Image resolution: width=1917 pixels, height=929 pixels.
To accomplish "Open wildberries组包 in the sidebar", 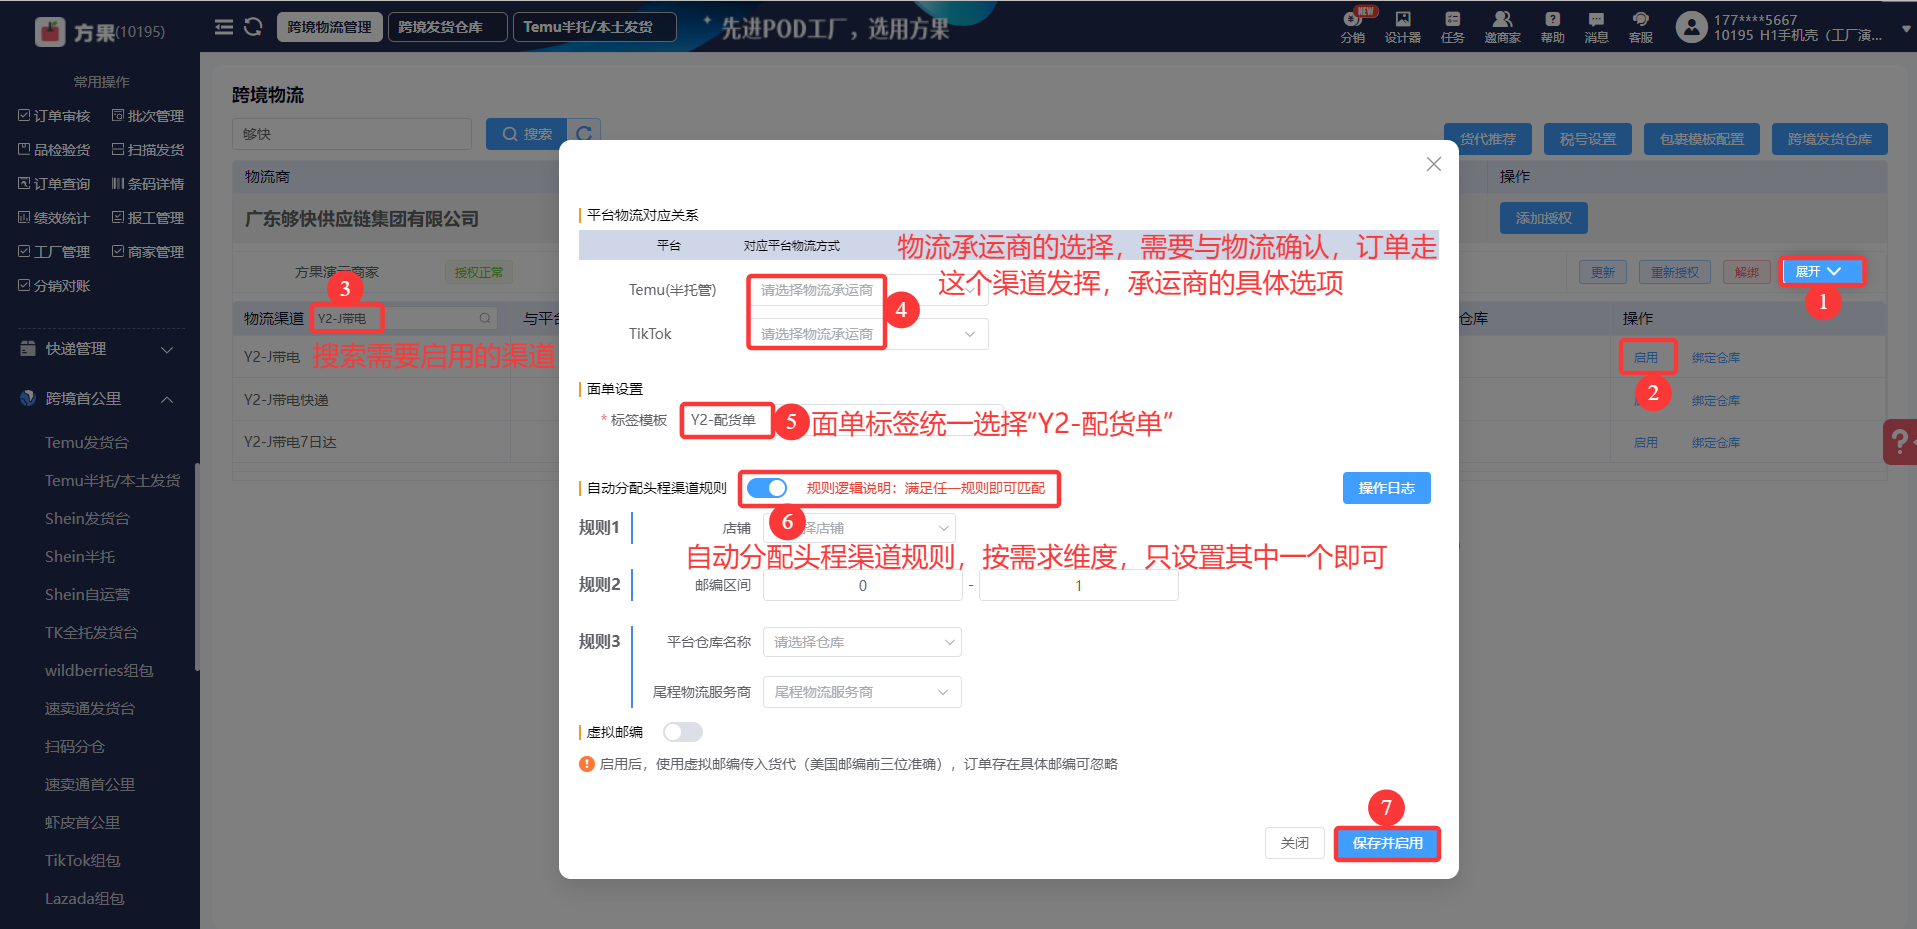I will point(99,671).
